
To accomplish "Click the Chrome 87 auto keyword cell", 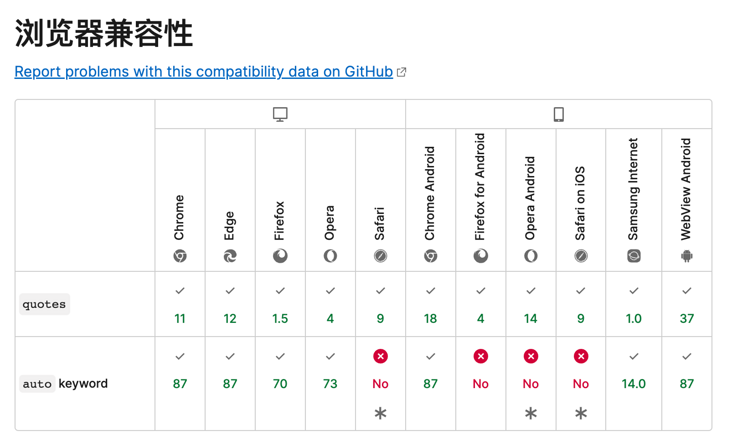I will click(x=180, y=383).
